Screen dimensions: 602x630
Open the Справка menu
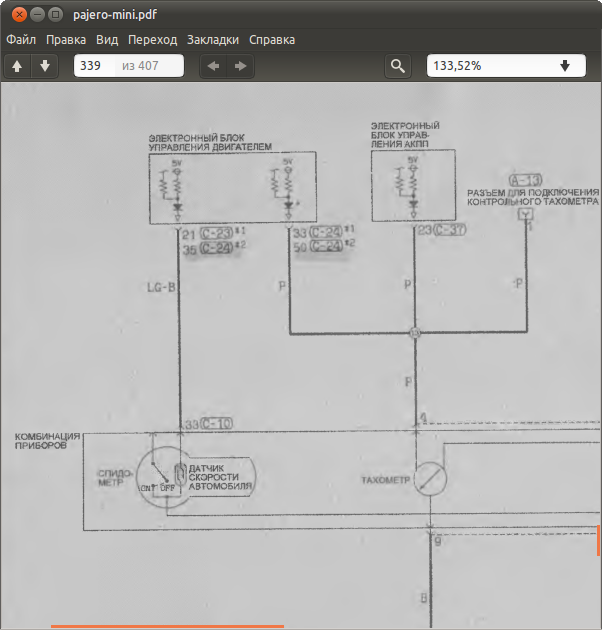click(x=271, y=40)
